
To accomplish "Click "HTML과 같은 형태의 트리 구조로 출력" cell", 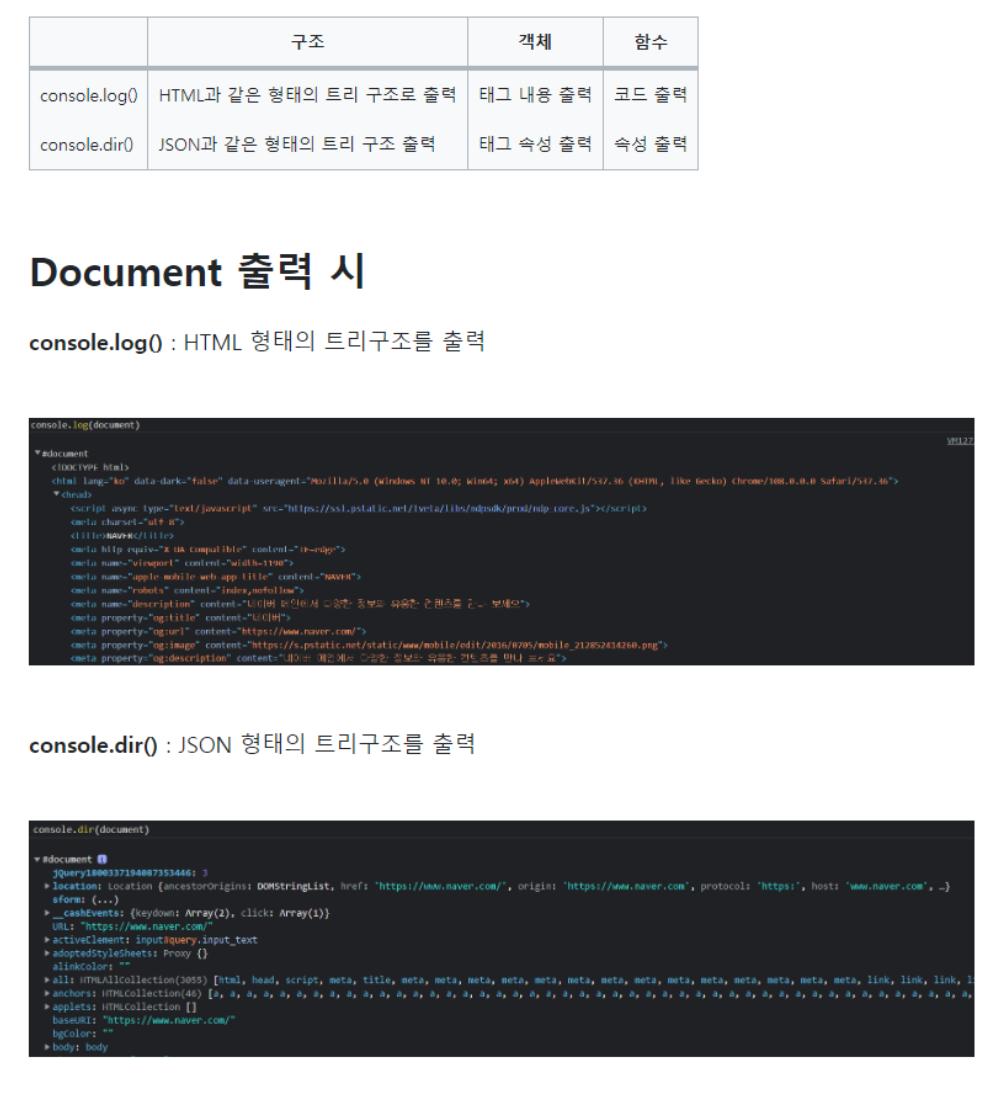I will (x=307, y=95).
